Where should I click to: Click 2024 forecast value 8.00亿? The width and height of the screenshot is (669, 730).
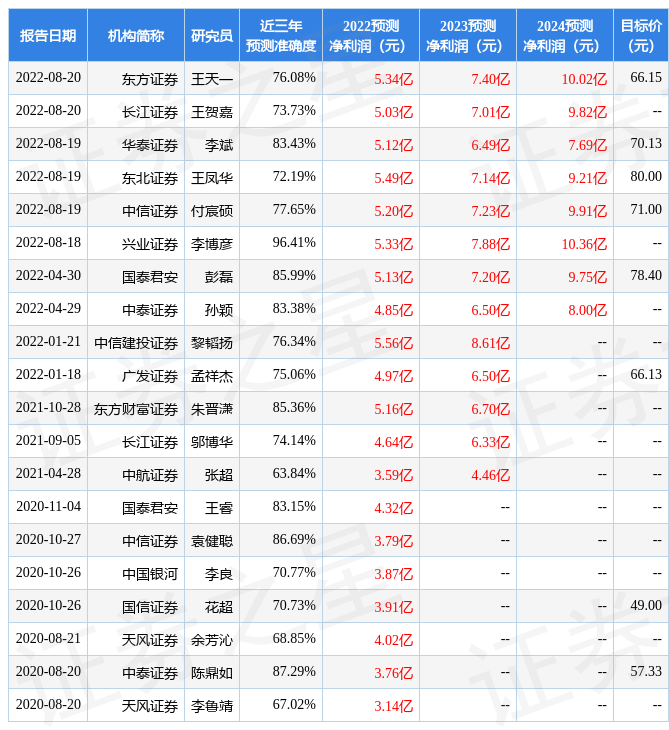[x=588, y=311]
